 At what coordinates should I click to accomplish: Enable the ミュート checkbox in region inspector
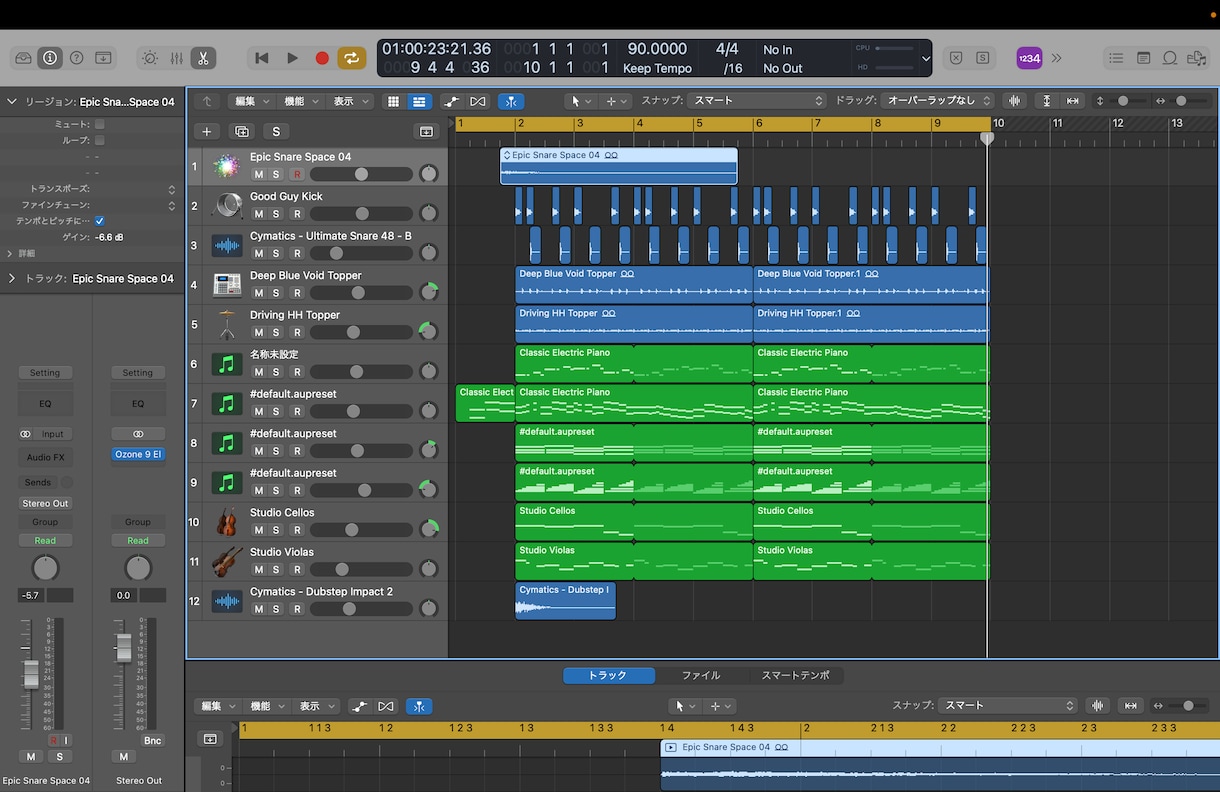tap(99, 125)
